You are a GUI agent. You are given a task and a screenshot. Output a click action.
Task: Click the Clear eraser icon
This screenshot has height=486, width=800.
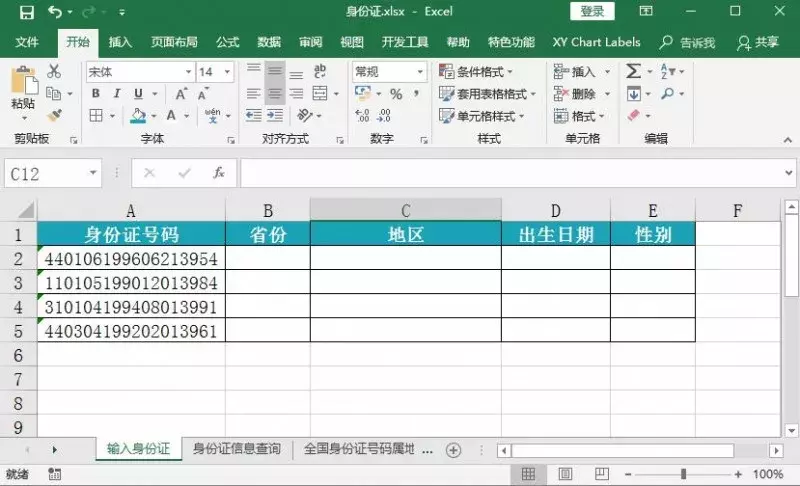[x=634, y=116]
